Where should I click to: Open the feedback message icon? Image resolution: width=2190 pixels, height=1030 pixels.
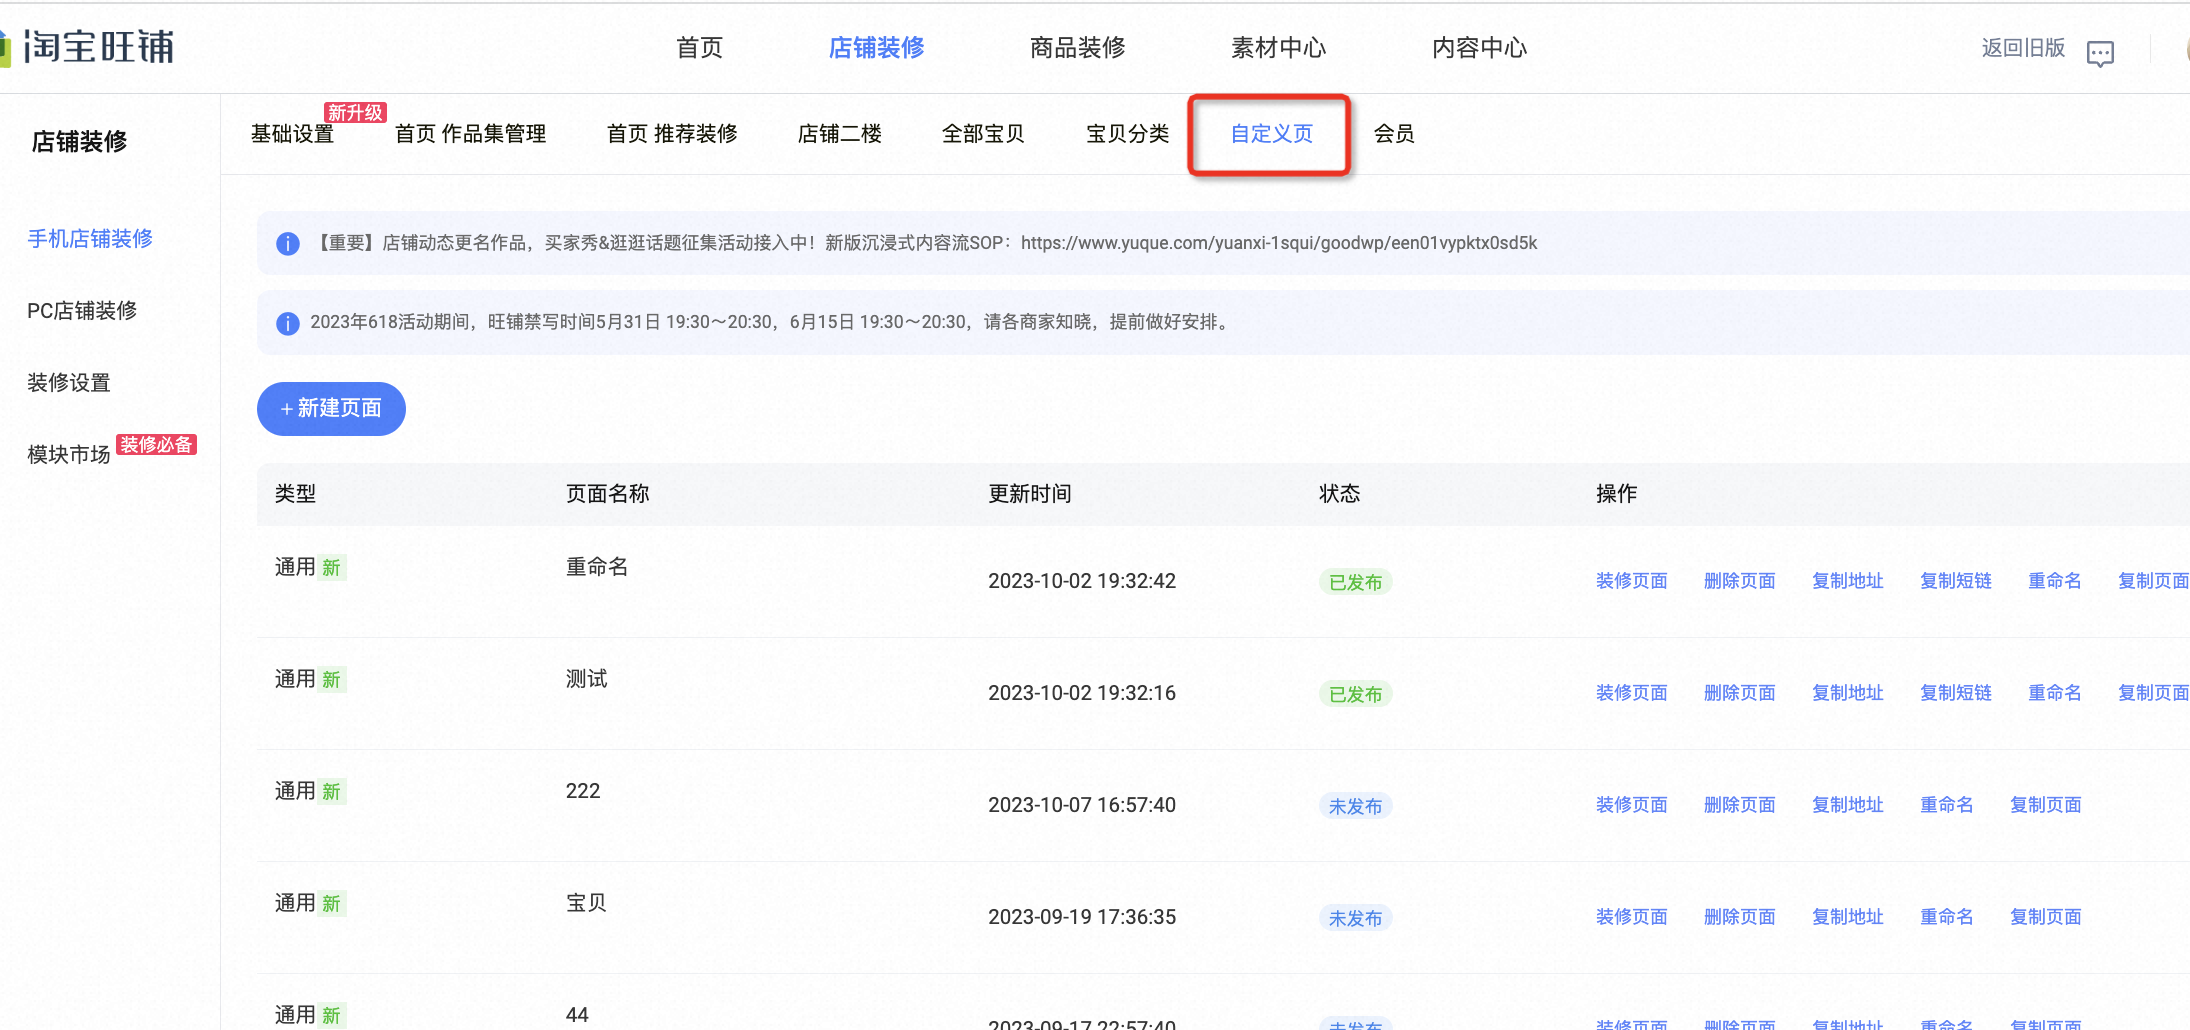pyautogui.click(x=2100, y=52)
